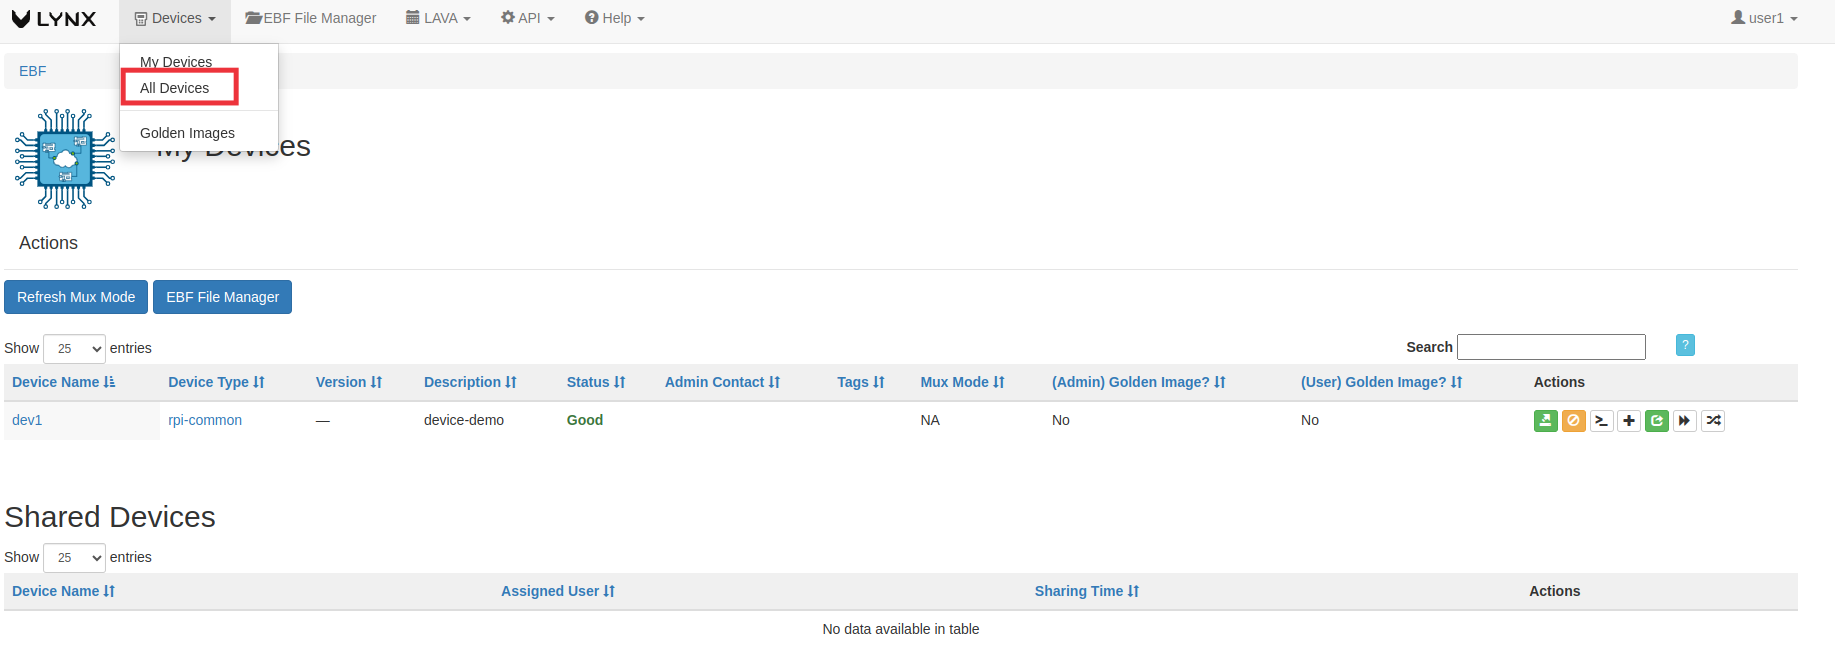Open the rpi-common device type link
The image size is (1835, 647).
click(x=205, y=420)
